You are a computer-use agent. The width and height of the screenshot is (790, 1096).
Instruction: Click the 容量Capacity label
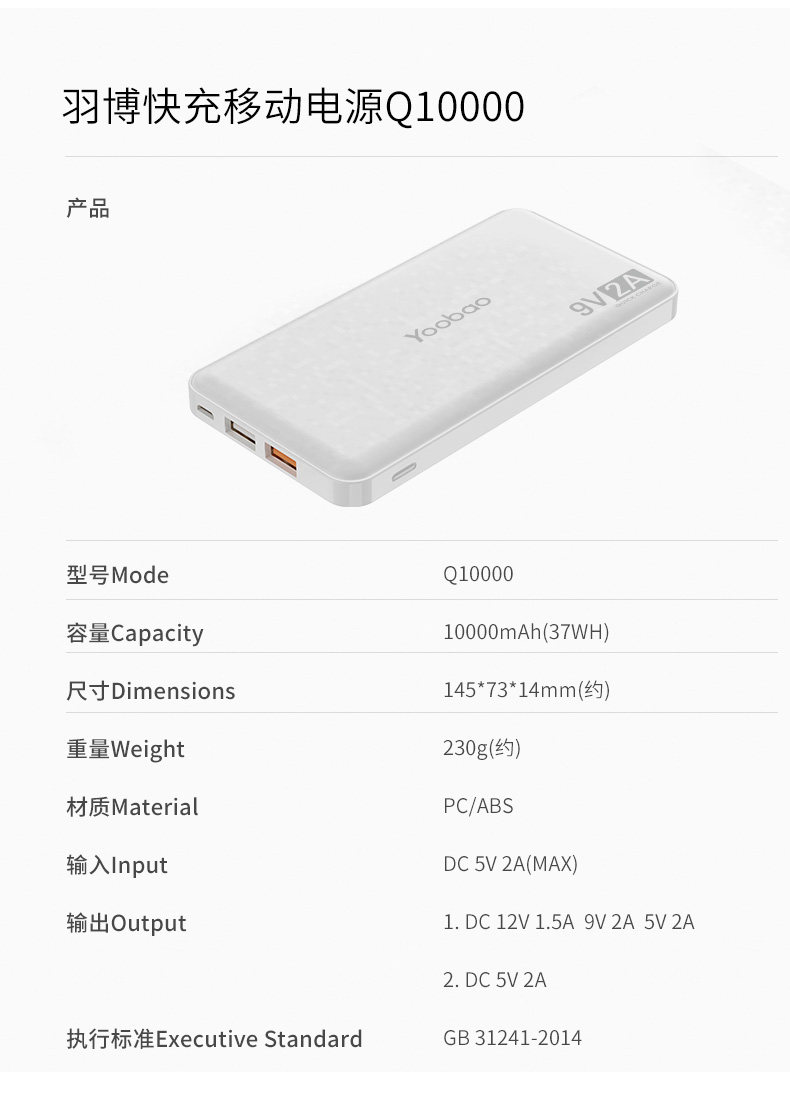pos(135,633)
